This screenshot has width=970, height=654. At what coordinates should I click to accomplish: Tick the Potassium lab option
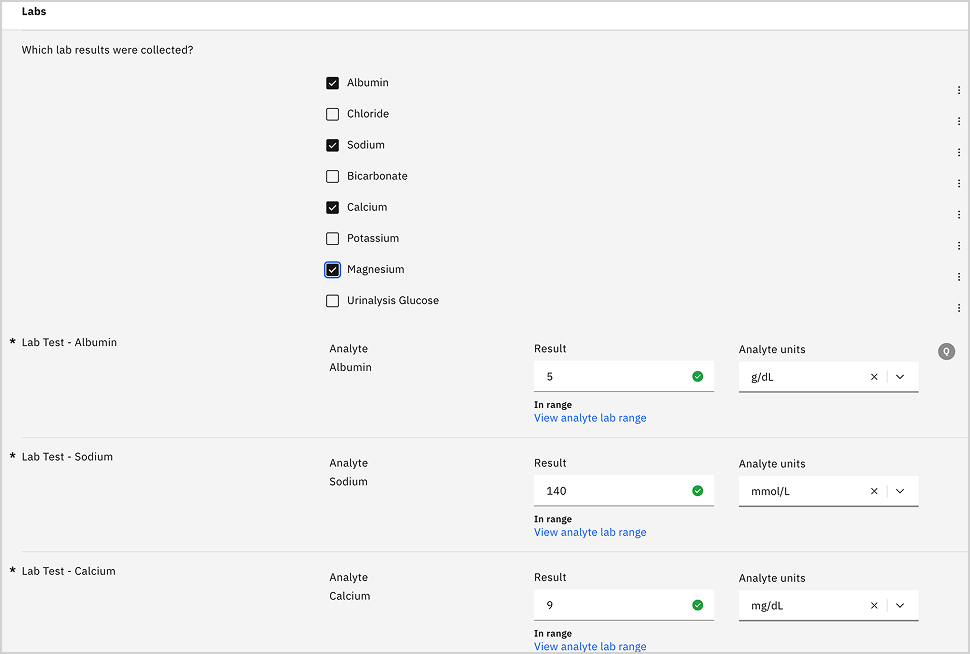333,239
